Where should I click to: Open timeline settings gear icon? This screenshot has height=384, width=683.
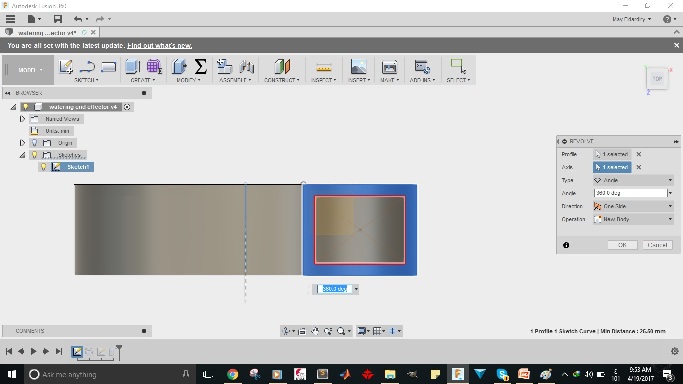[x=675, y=351]
